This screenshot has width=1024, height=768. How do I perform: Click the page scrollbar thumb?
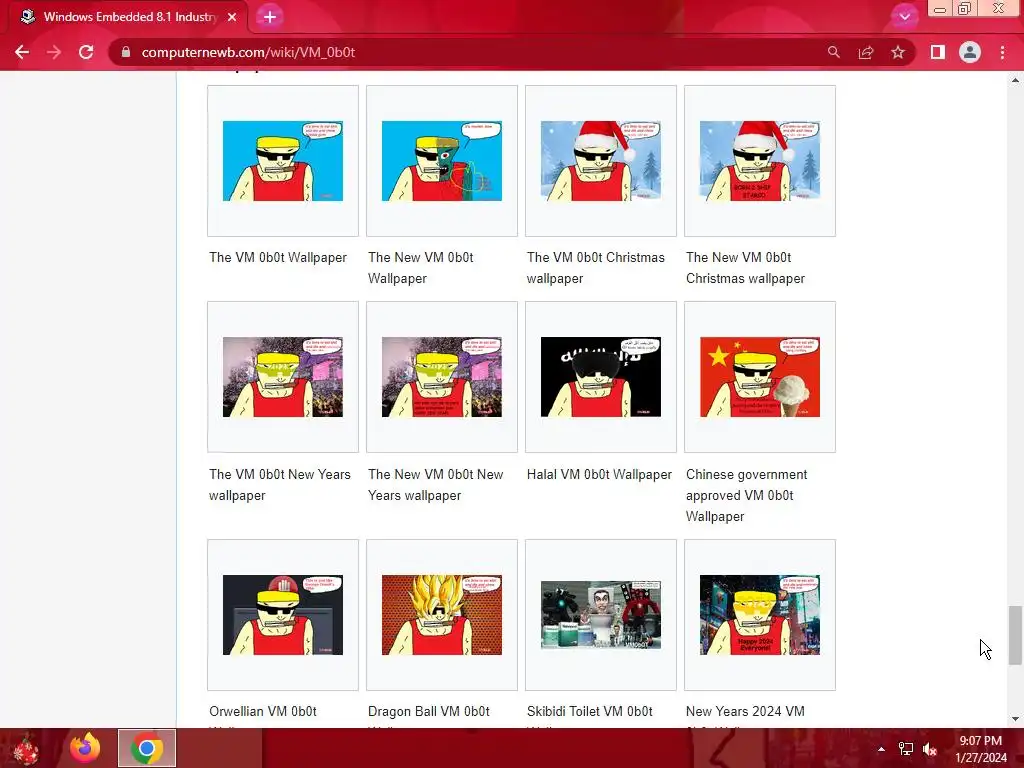point(1015,635)
